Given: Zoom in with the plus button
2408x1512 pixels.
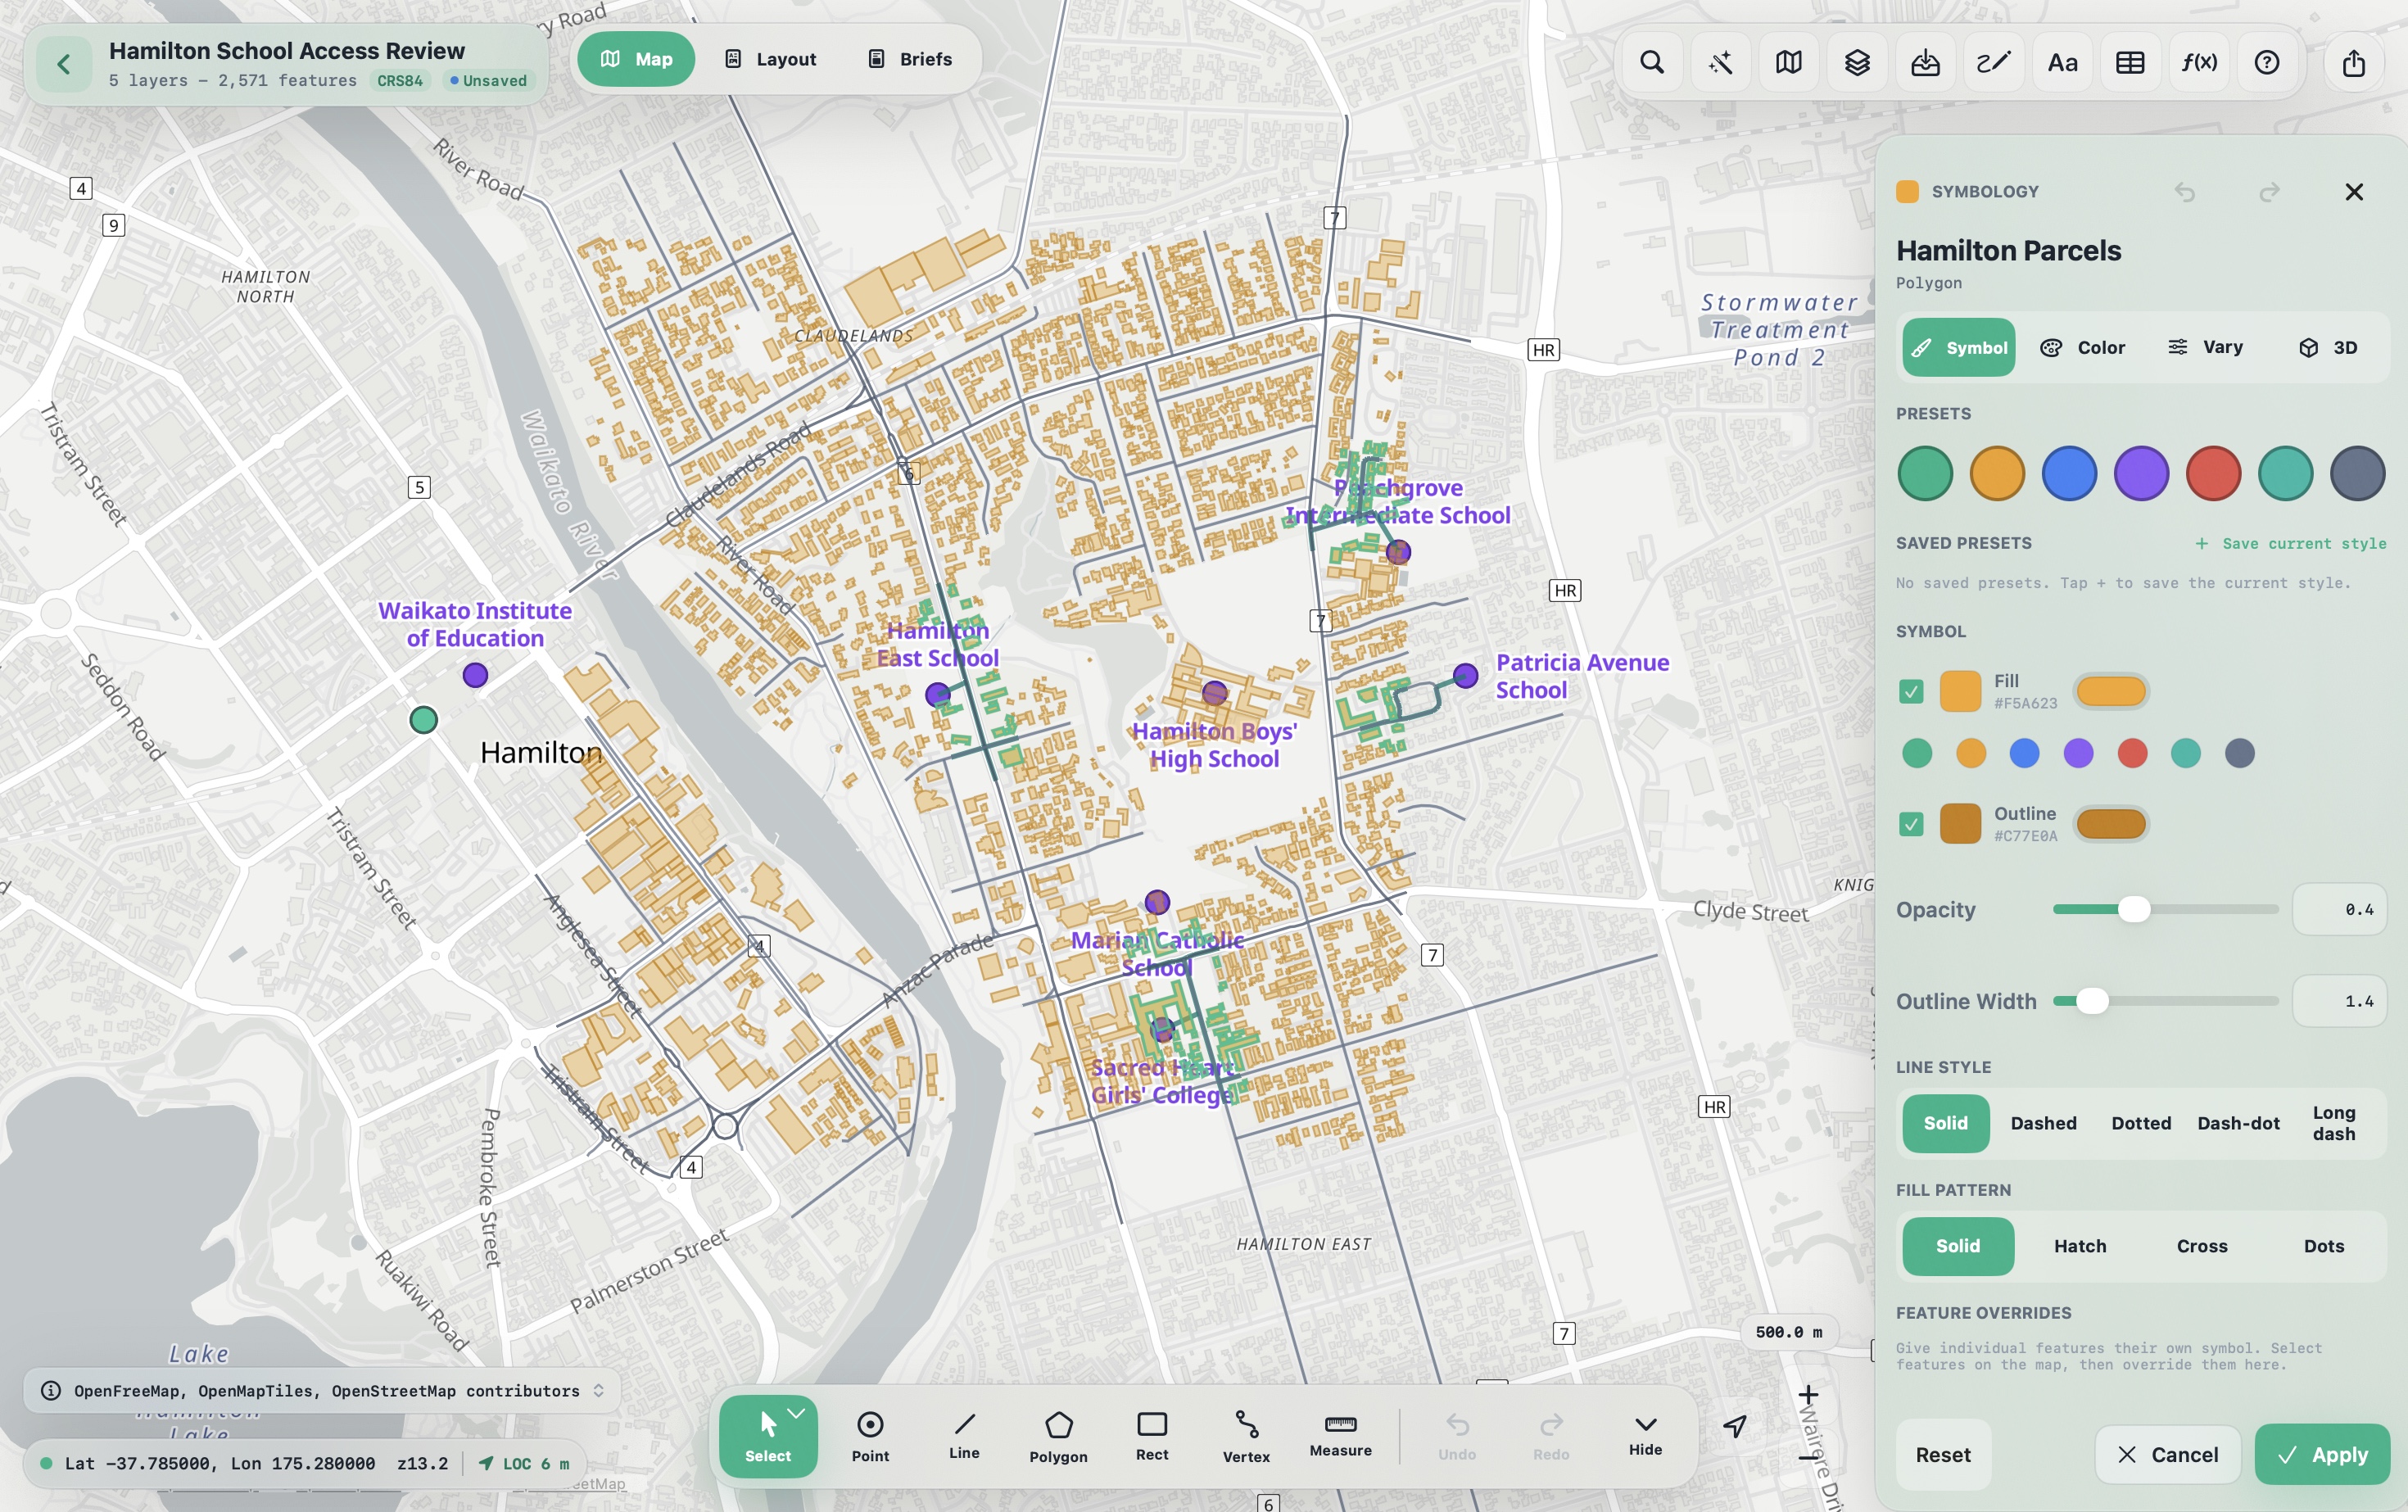Looking at the screenshot, I should (1808, 1395).
